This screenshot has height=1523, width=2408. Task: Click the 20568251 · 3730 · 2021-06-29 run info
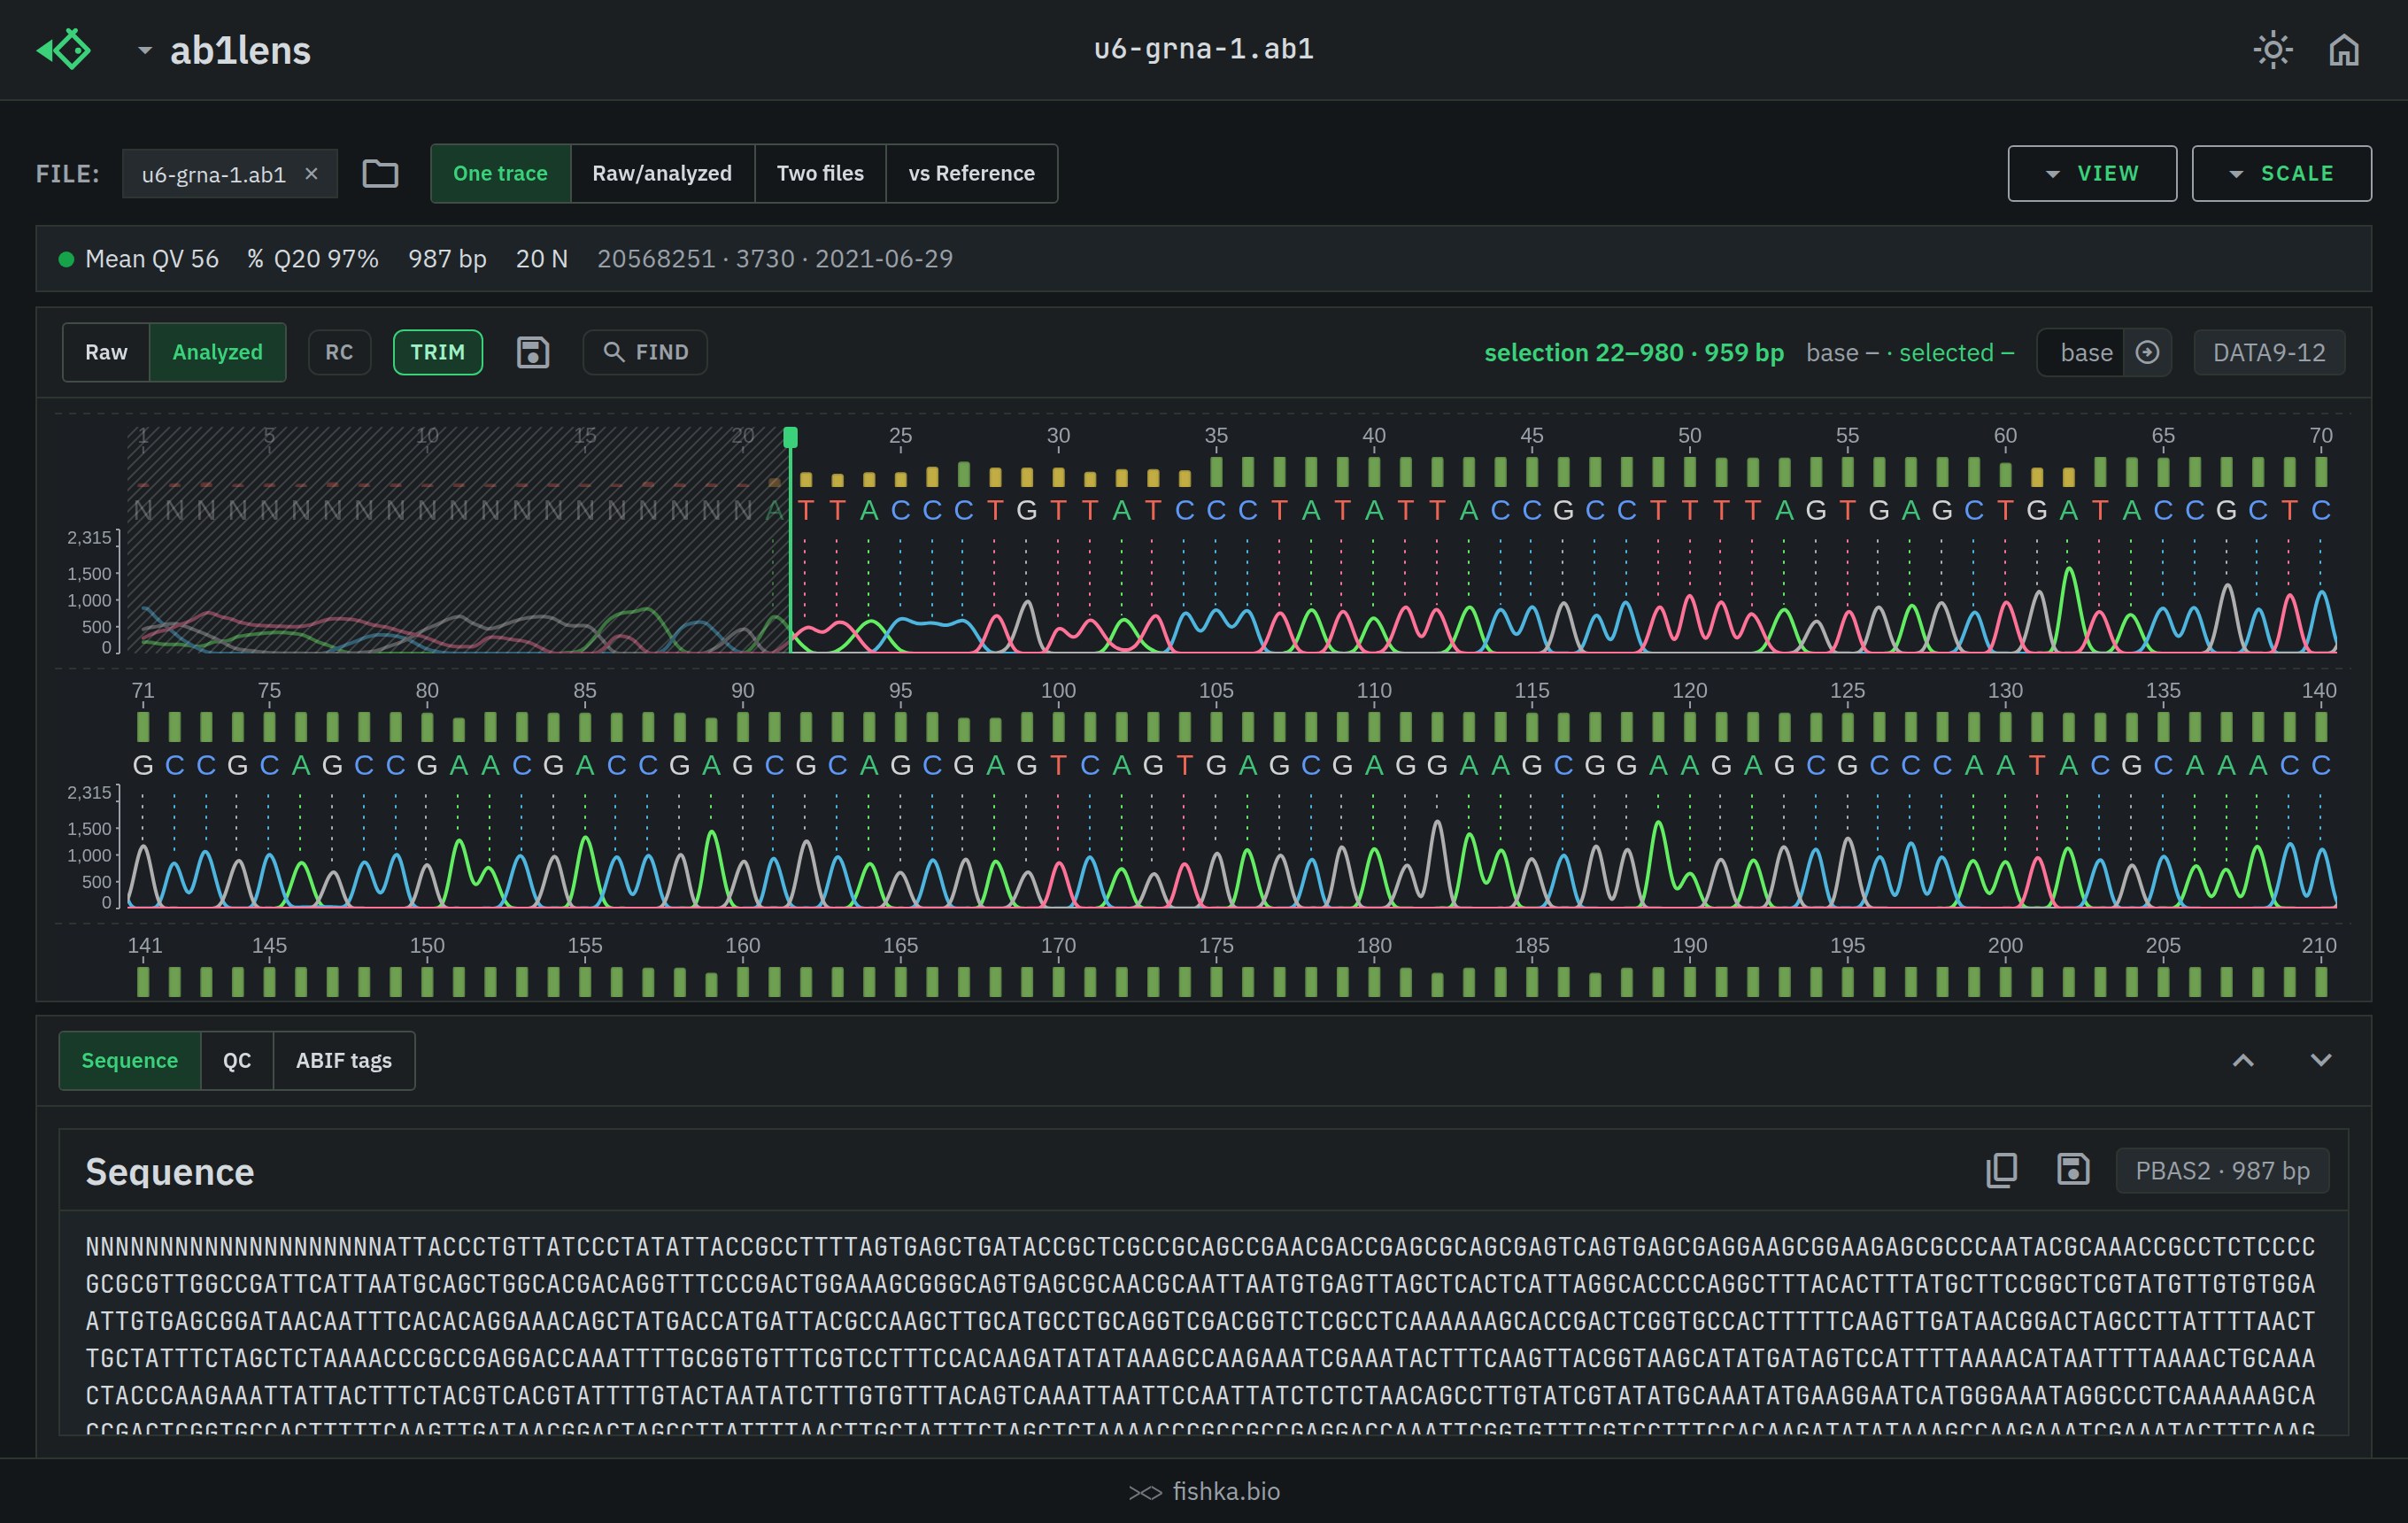pyautogui.click(x=775, y=259)
